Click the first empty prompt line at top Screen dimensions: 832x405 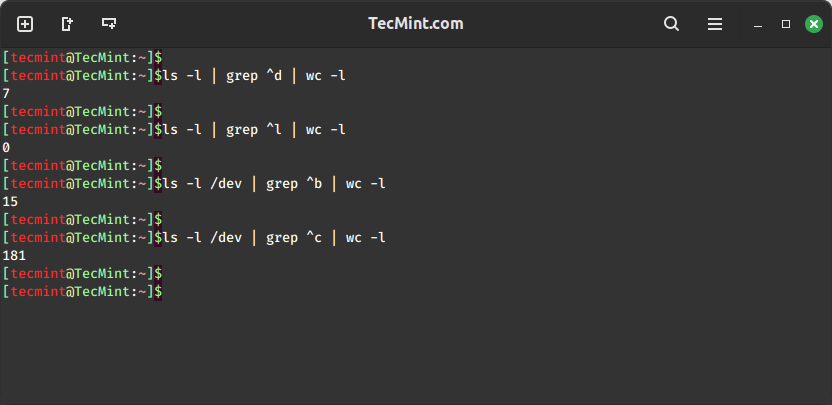[x=82, y=57]
